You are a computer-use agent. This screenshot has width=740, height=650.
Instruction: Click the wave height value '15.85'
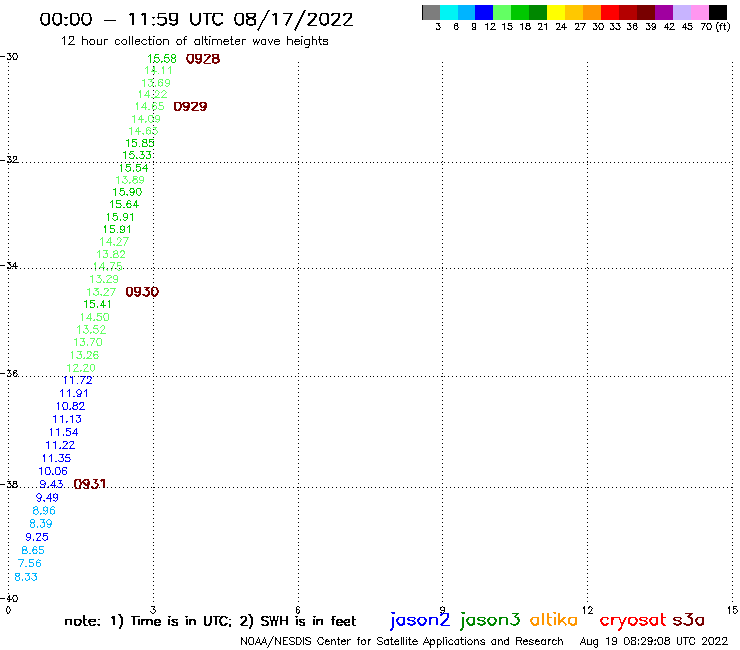click(140, 143)
